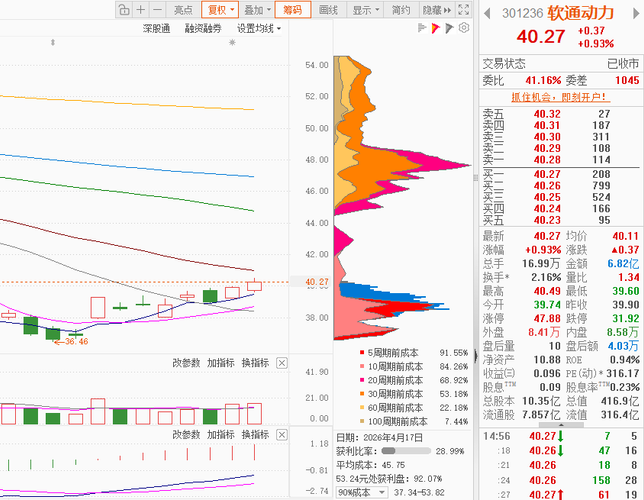Open the 抓住机会，即刻开户 link
644x500 pixels.
click(560, 97)
